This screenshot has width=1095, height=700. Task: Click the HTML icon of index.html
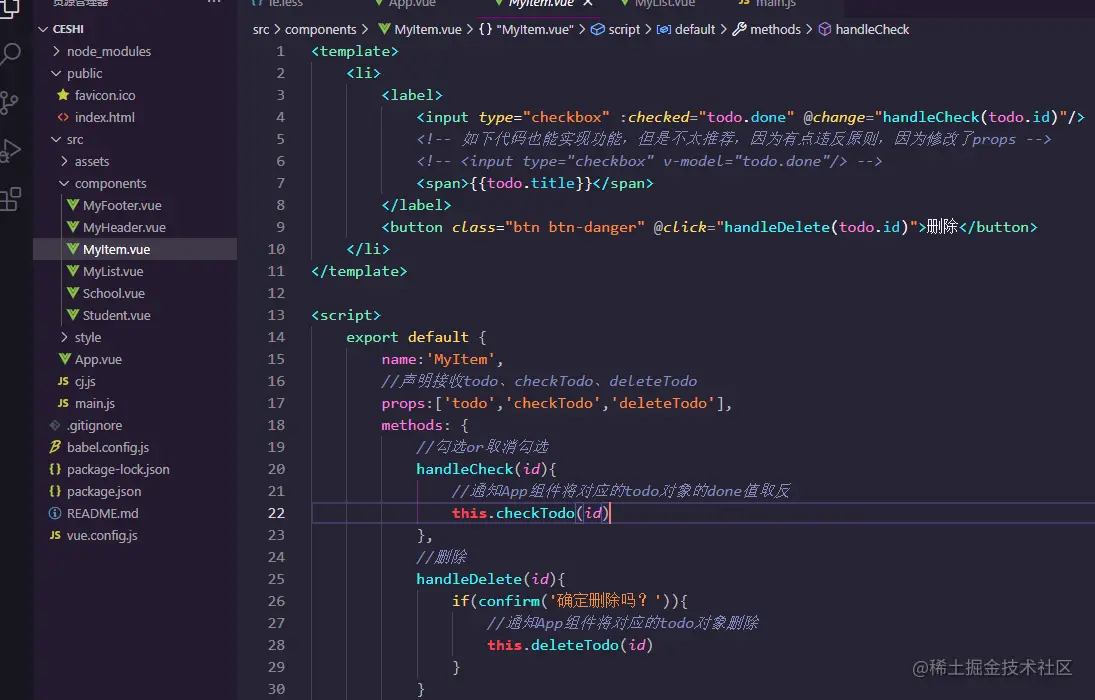pyautogui.click(x=64, y=117)
